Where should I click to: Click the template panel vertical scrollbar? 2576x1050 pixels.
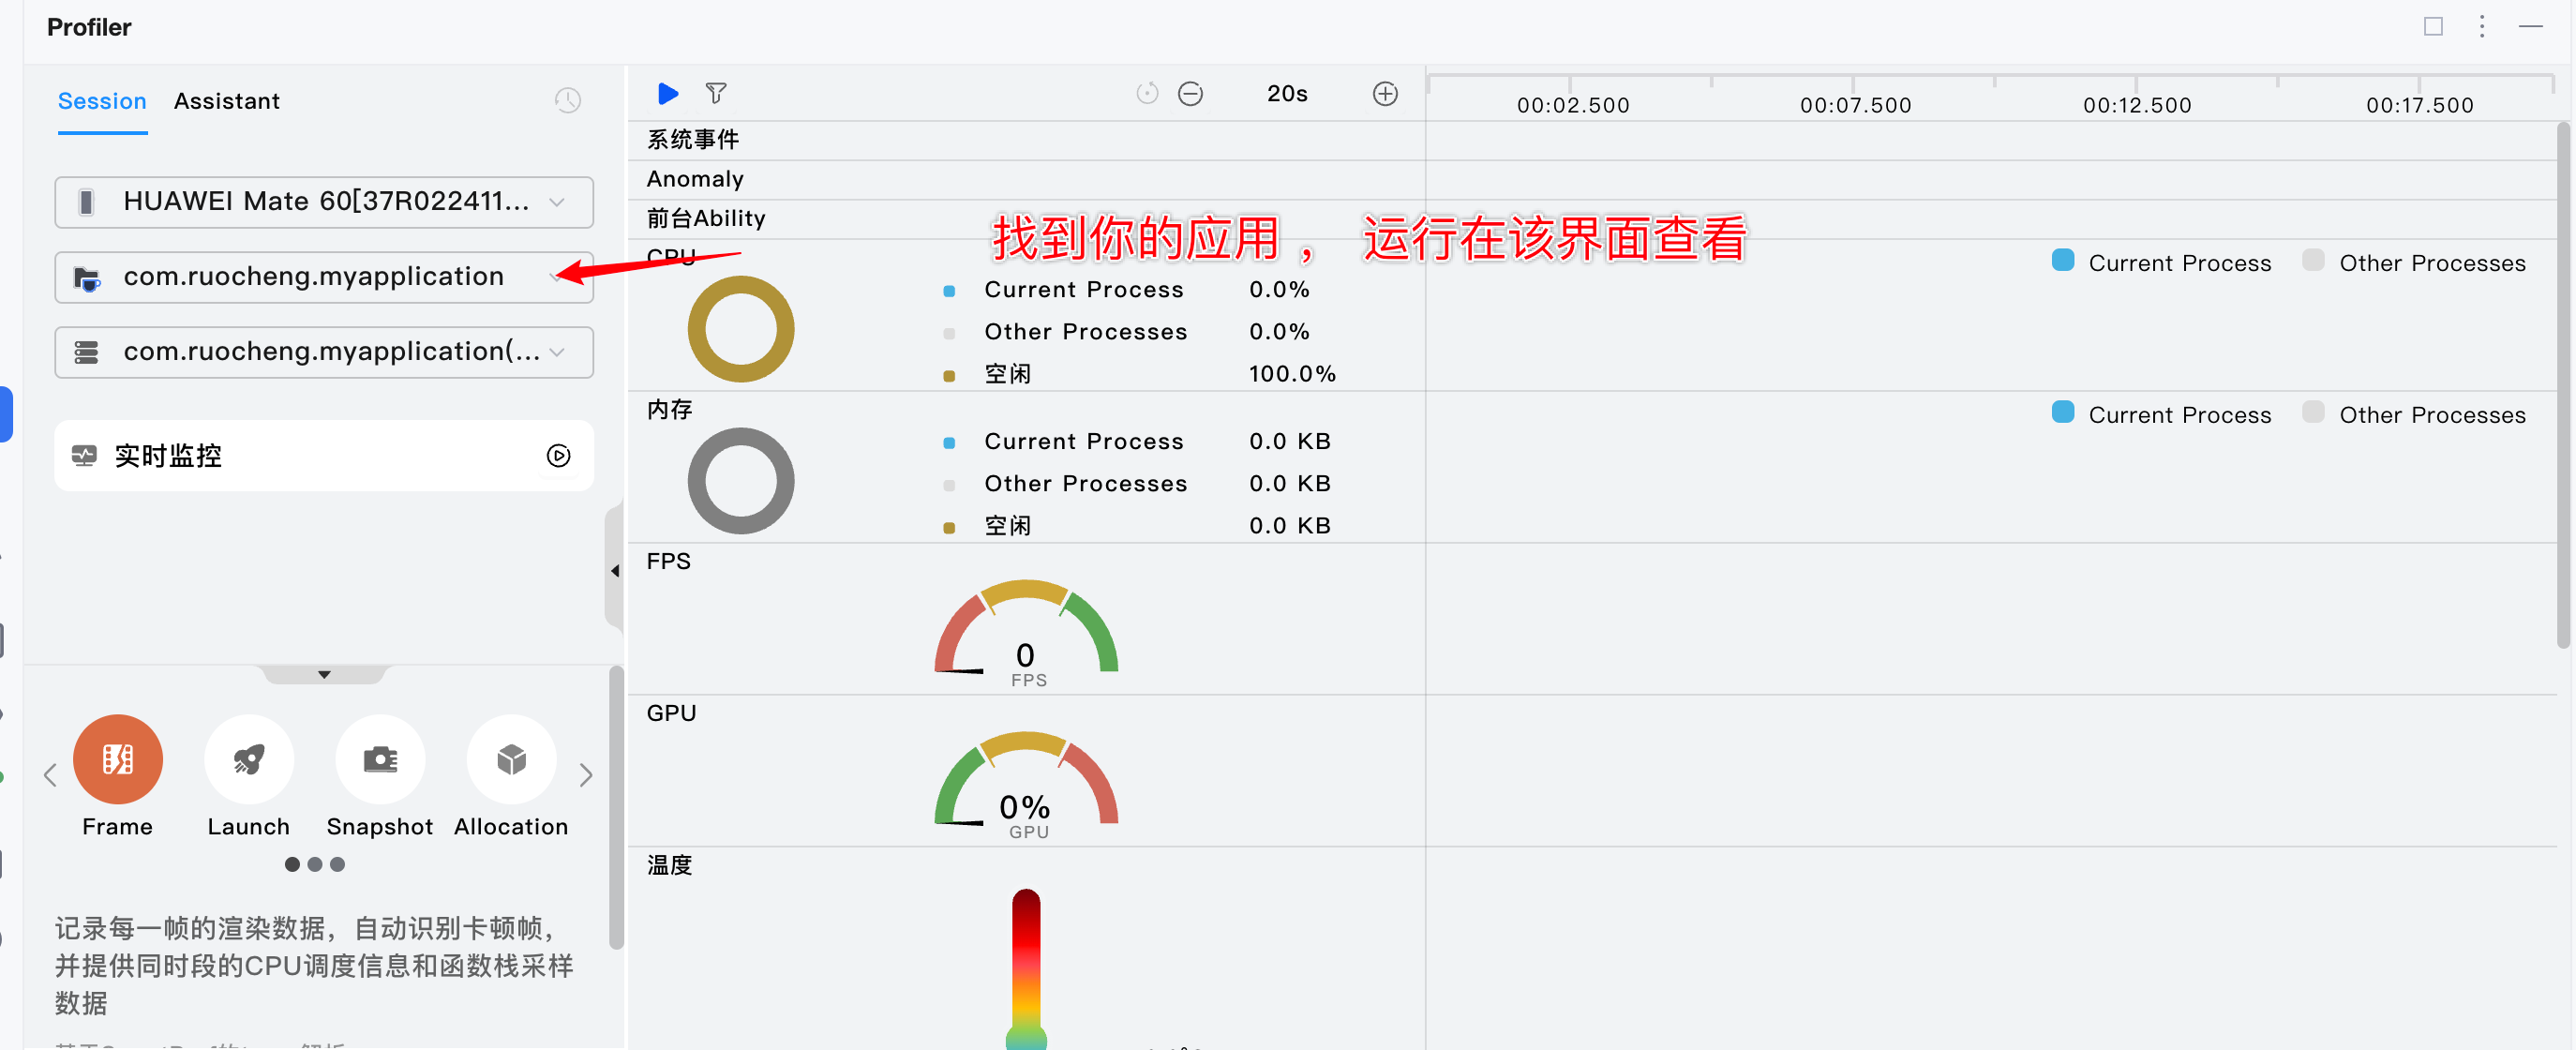pos(616,808)
